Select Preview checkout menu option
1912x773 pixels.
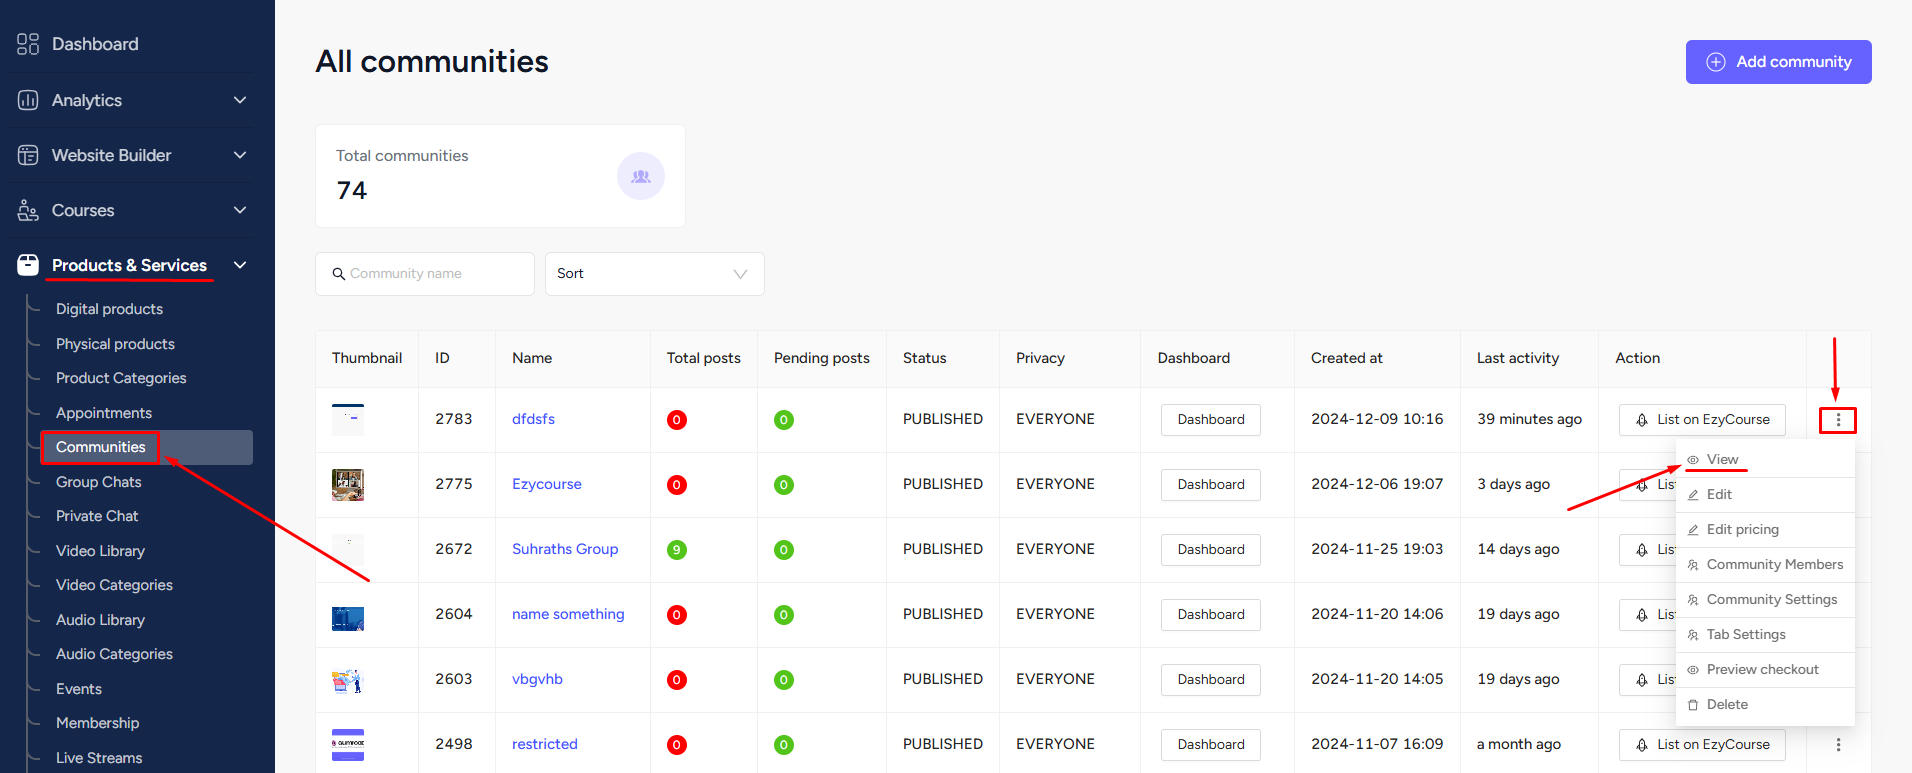[1765, 670]
